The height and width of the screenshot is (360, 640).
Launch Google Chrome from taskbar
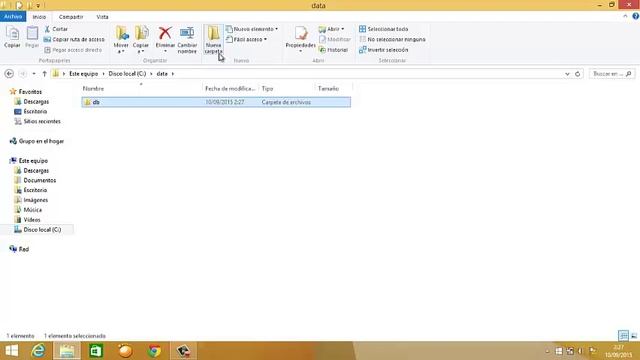point(154,351)
